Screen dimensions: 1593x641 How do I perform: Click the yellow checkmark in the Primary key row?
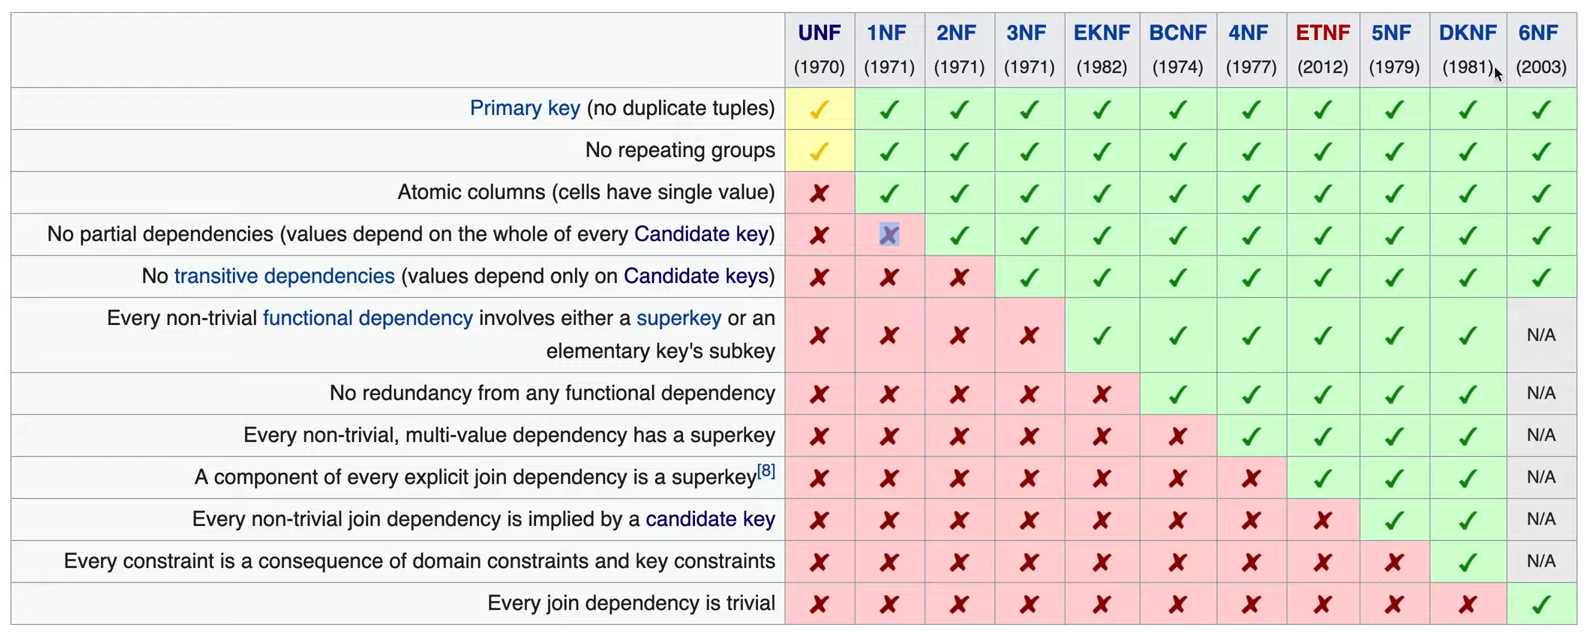(819, 109)
